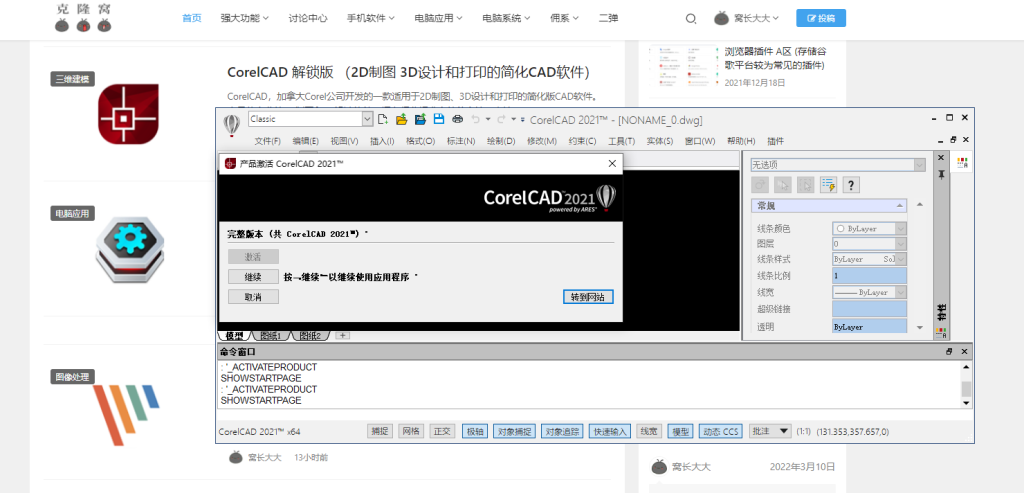Close the properties palette with its X

941,158
